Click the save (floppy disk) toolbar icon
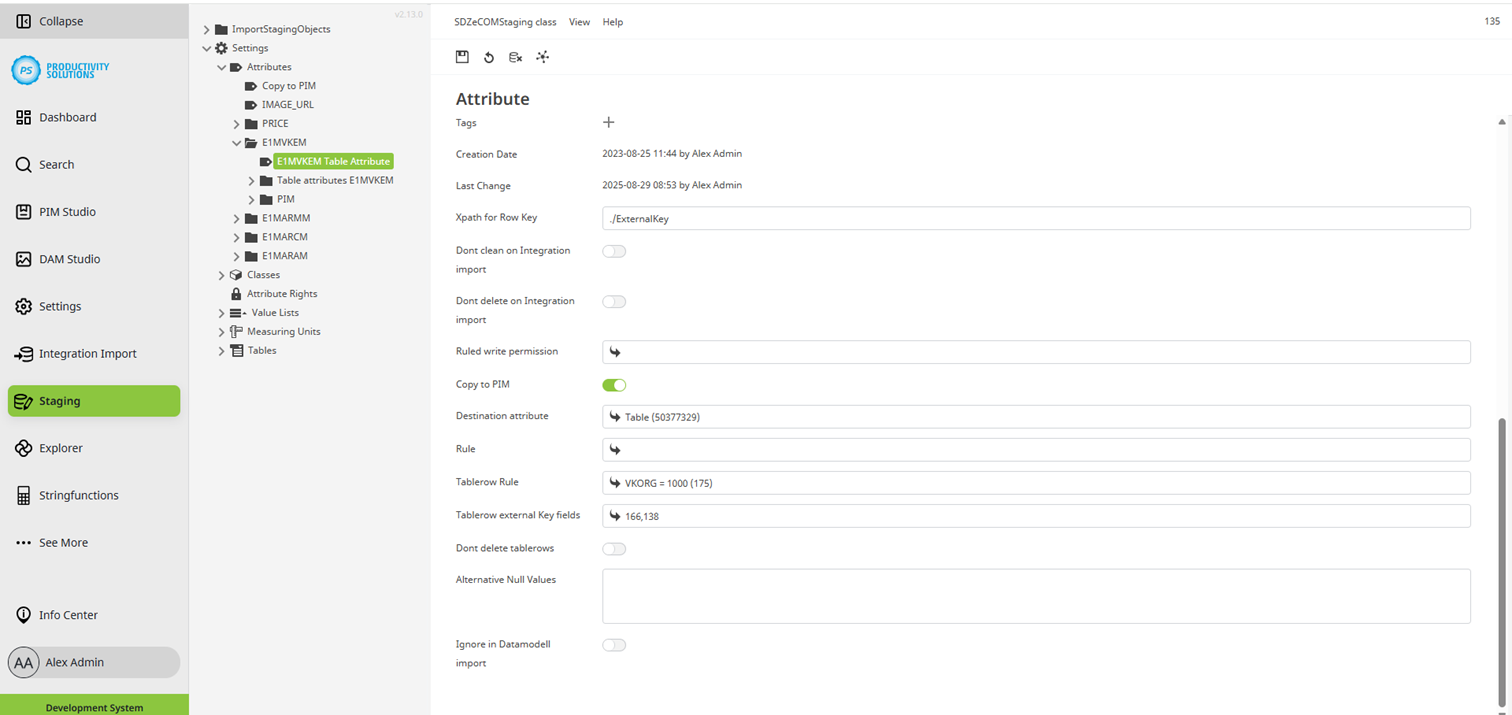Screen dimensions: 1512x715 pyautogui.click(x=462, y=57)
